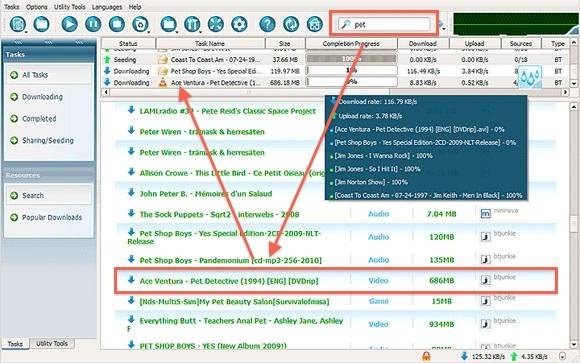Click the help question mark icon
Viewport: 580px width, 363px height.
point(267,24)
